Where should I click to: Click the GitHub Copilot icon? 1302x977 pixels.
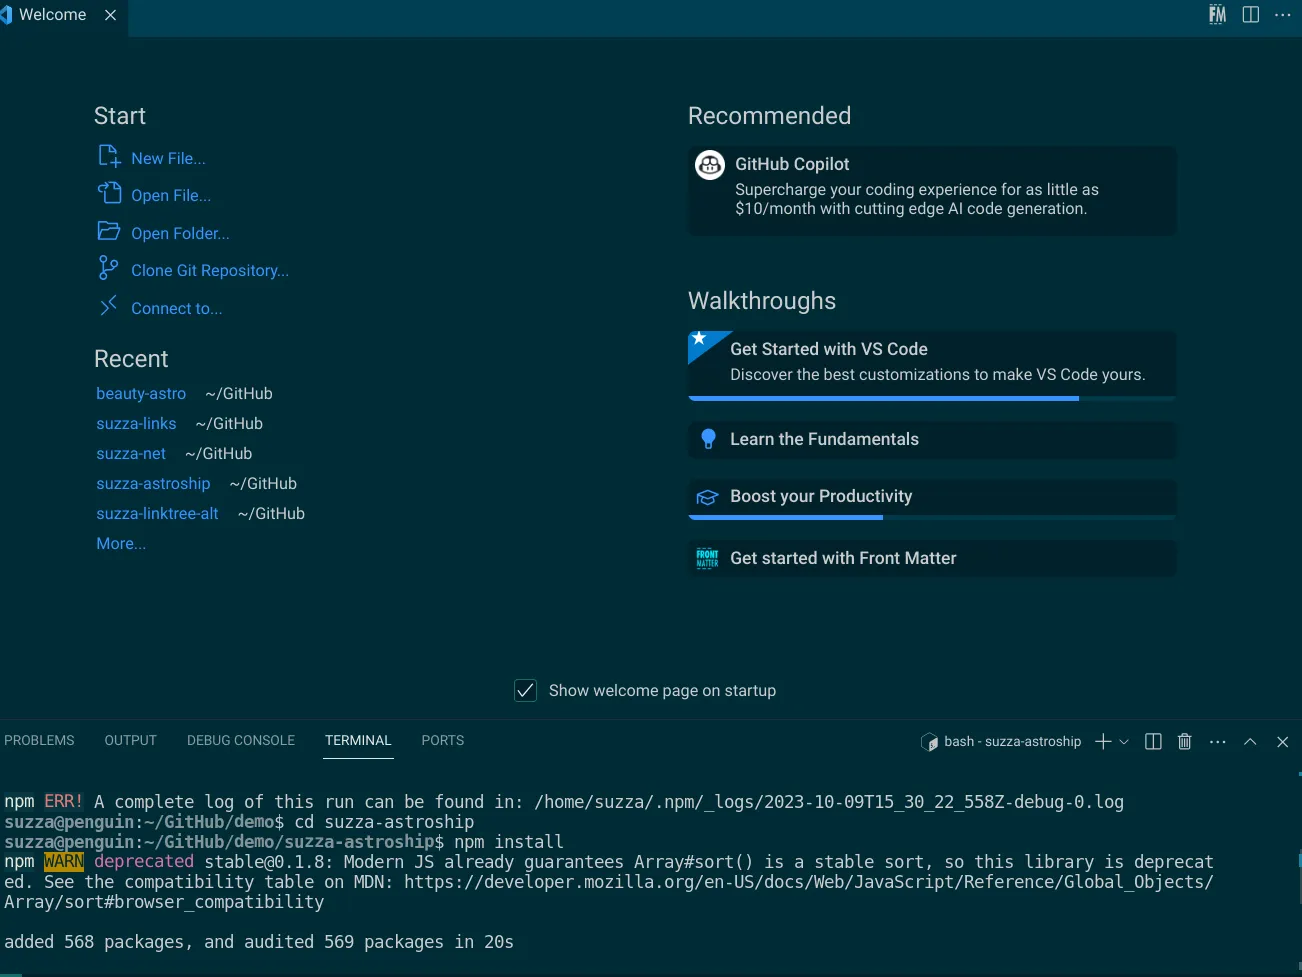[x=710, y=165]
